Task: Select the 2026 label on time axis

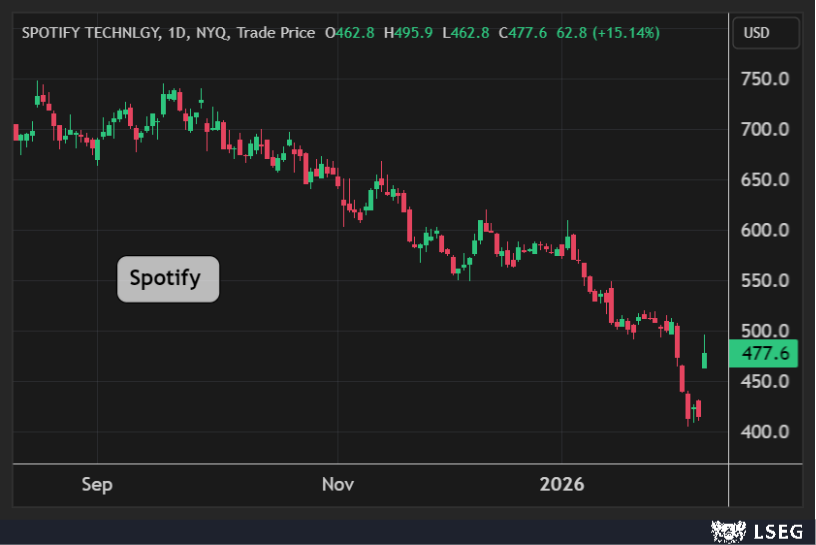Action: pos(561,485)
